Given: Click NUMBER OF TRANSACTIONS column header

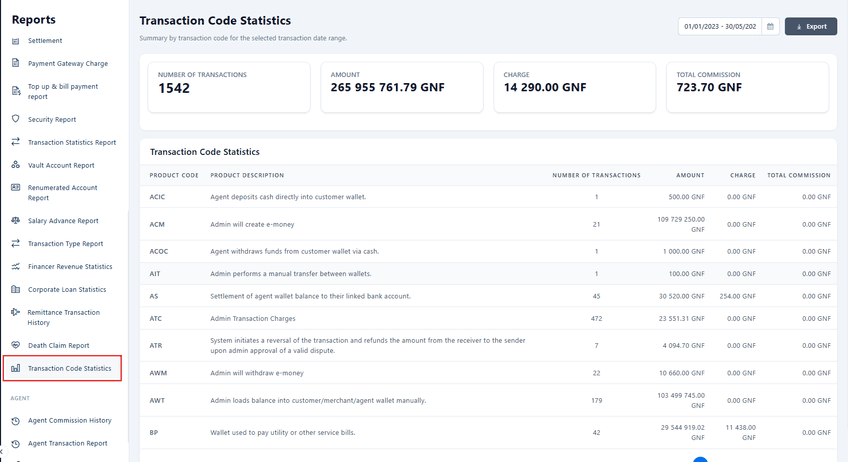Looking at the screenshot, I should [596, 175].
